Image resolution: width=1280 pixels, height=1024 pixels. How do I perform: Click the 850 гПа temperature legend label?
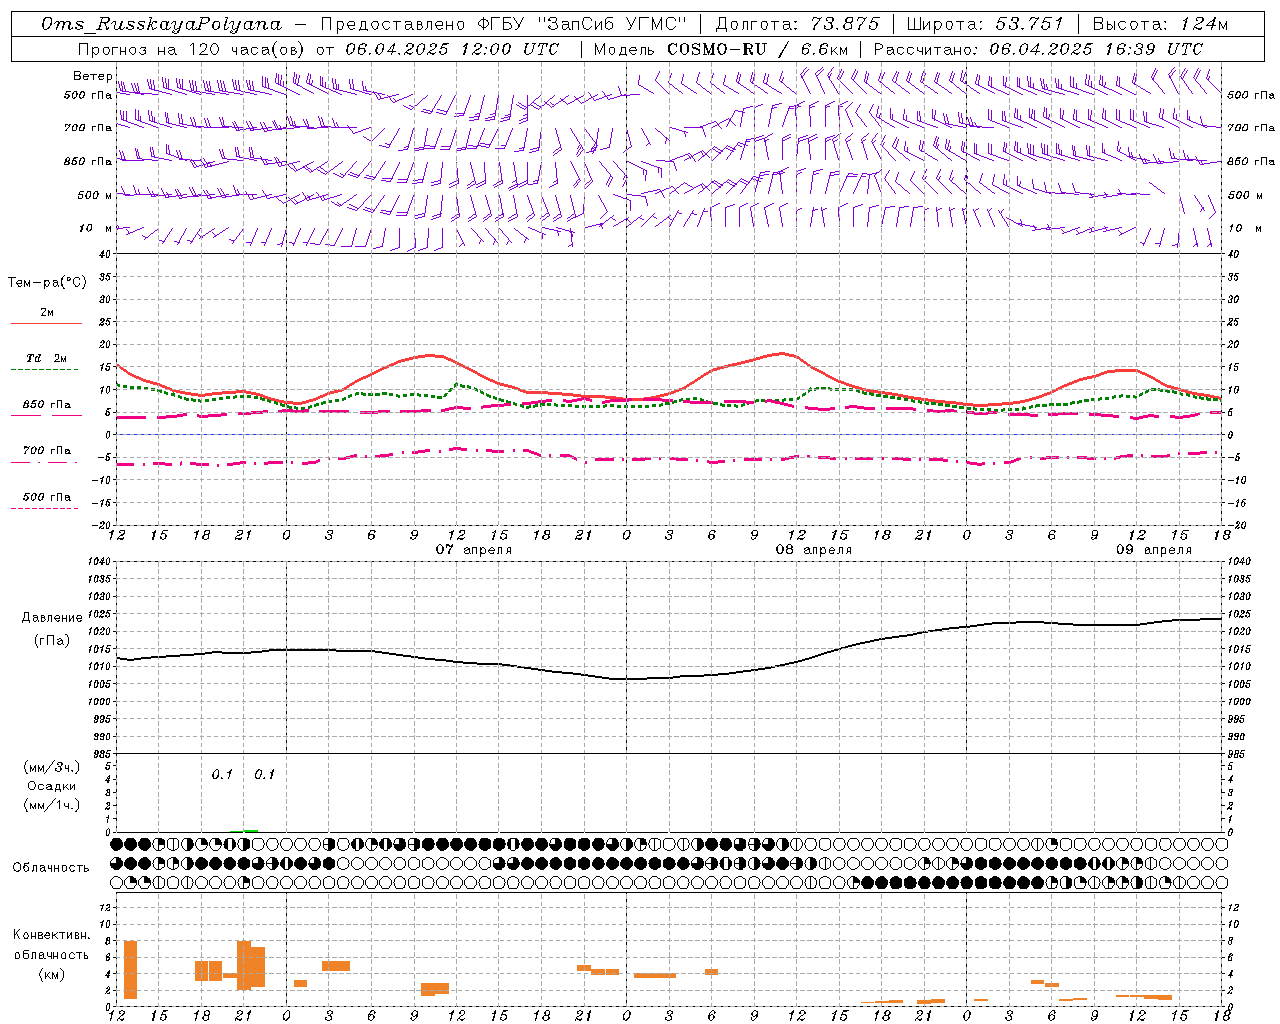tap(47, 405)
